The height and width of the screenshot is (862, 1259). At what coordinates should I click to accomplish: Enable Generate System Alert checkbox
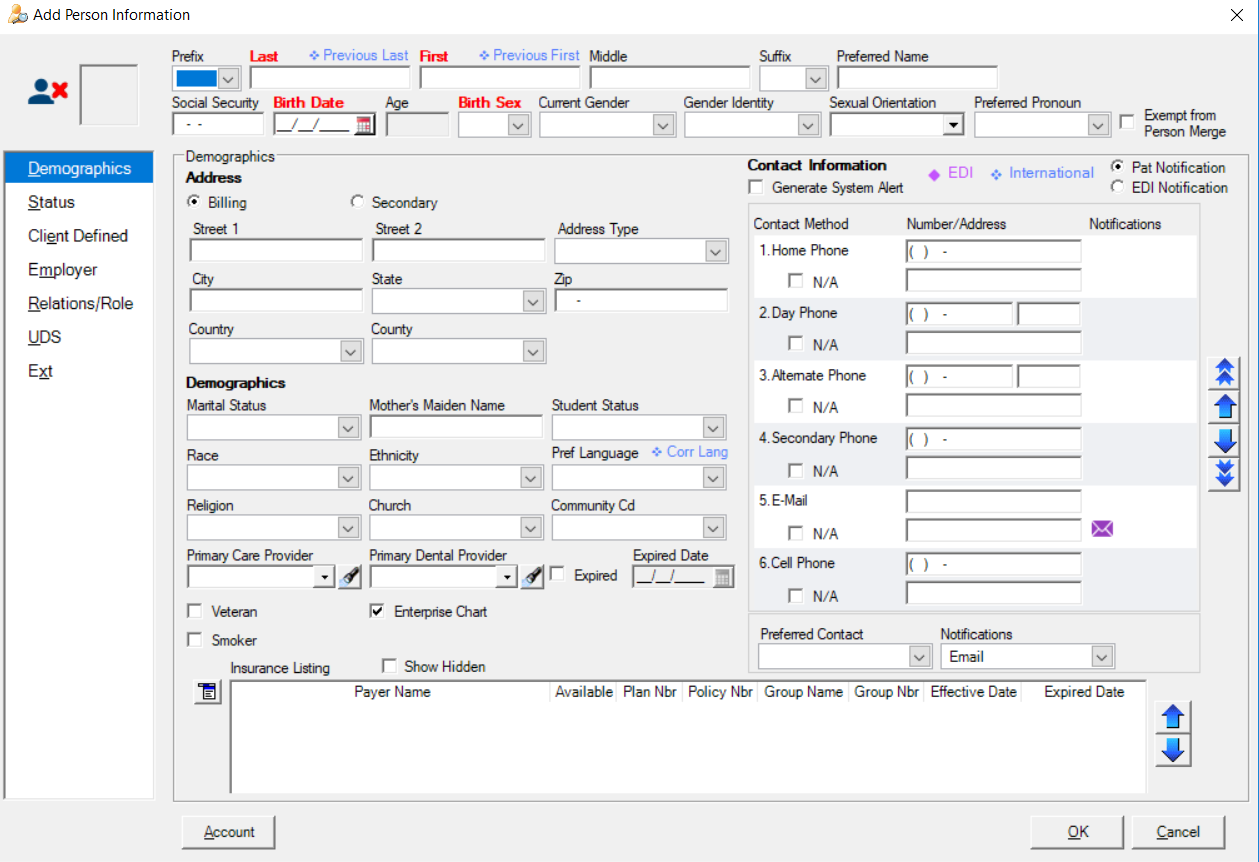pos(755,187)
